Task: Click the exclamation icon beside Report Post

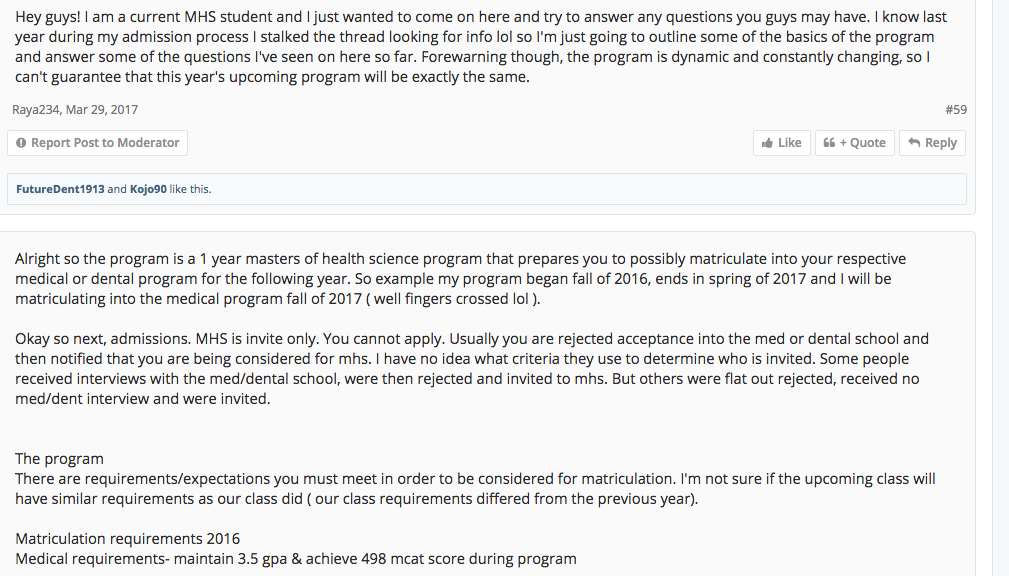Action: pos(21,143)
